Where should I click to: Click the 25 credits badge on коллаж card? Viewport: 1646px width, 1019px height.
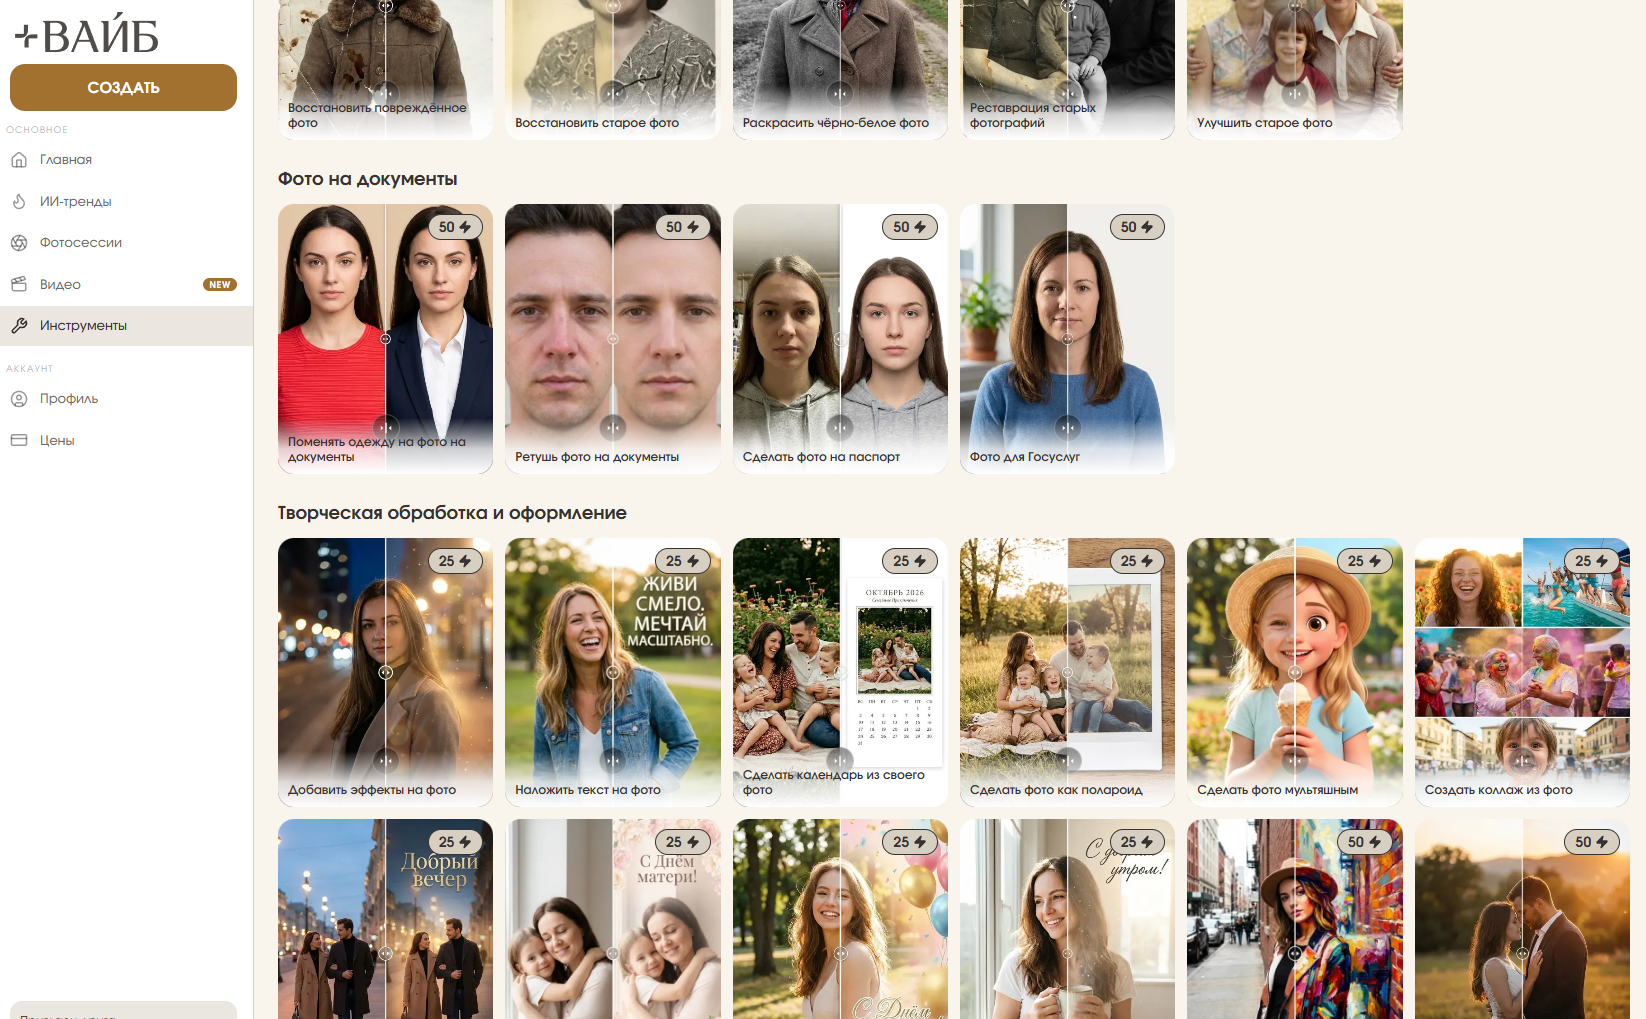[1592, 561]
